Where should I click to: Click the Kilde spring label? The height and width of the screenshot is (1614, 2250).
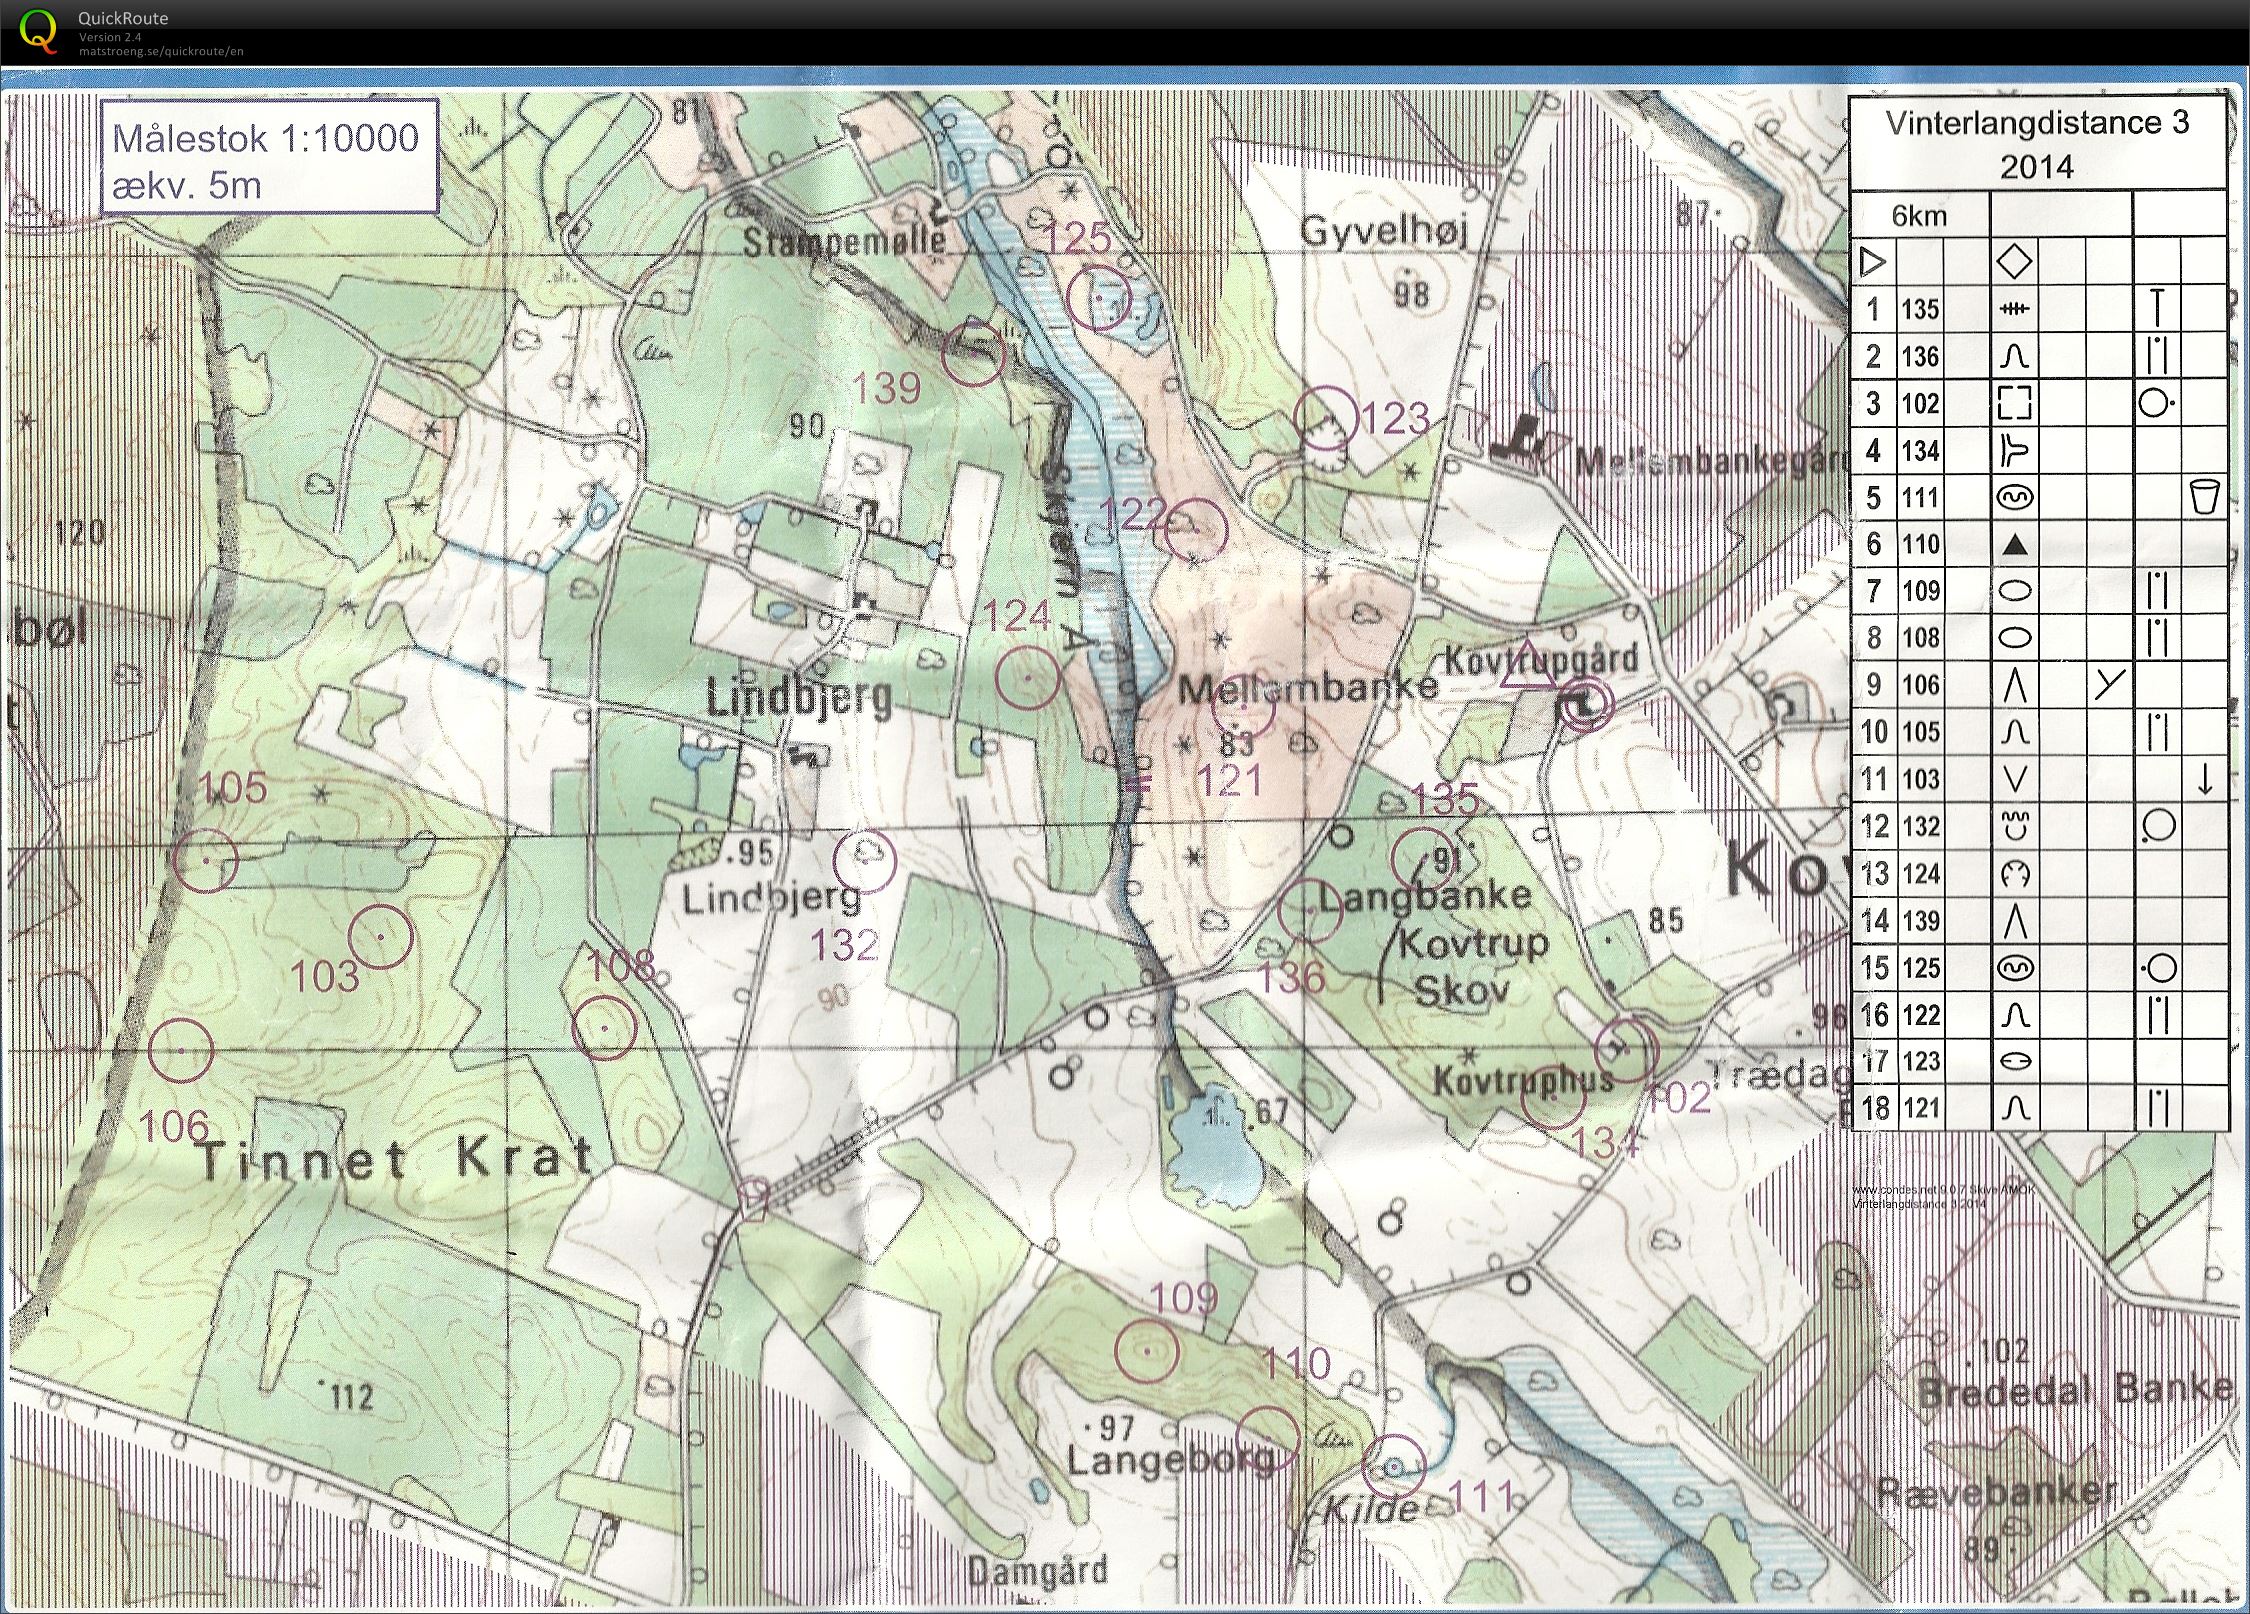coord(1370,1510)
